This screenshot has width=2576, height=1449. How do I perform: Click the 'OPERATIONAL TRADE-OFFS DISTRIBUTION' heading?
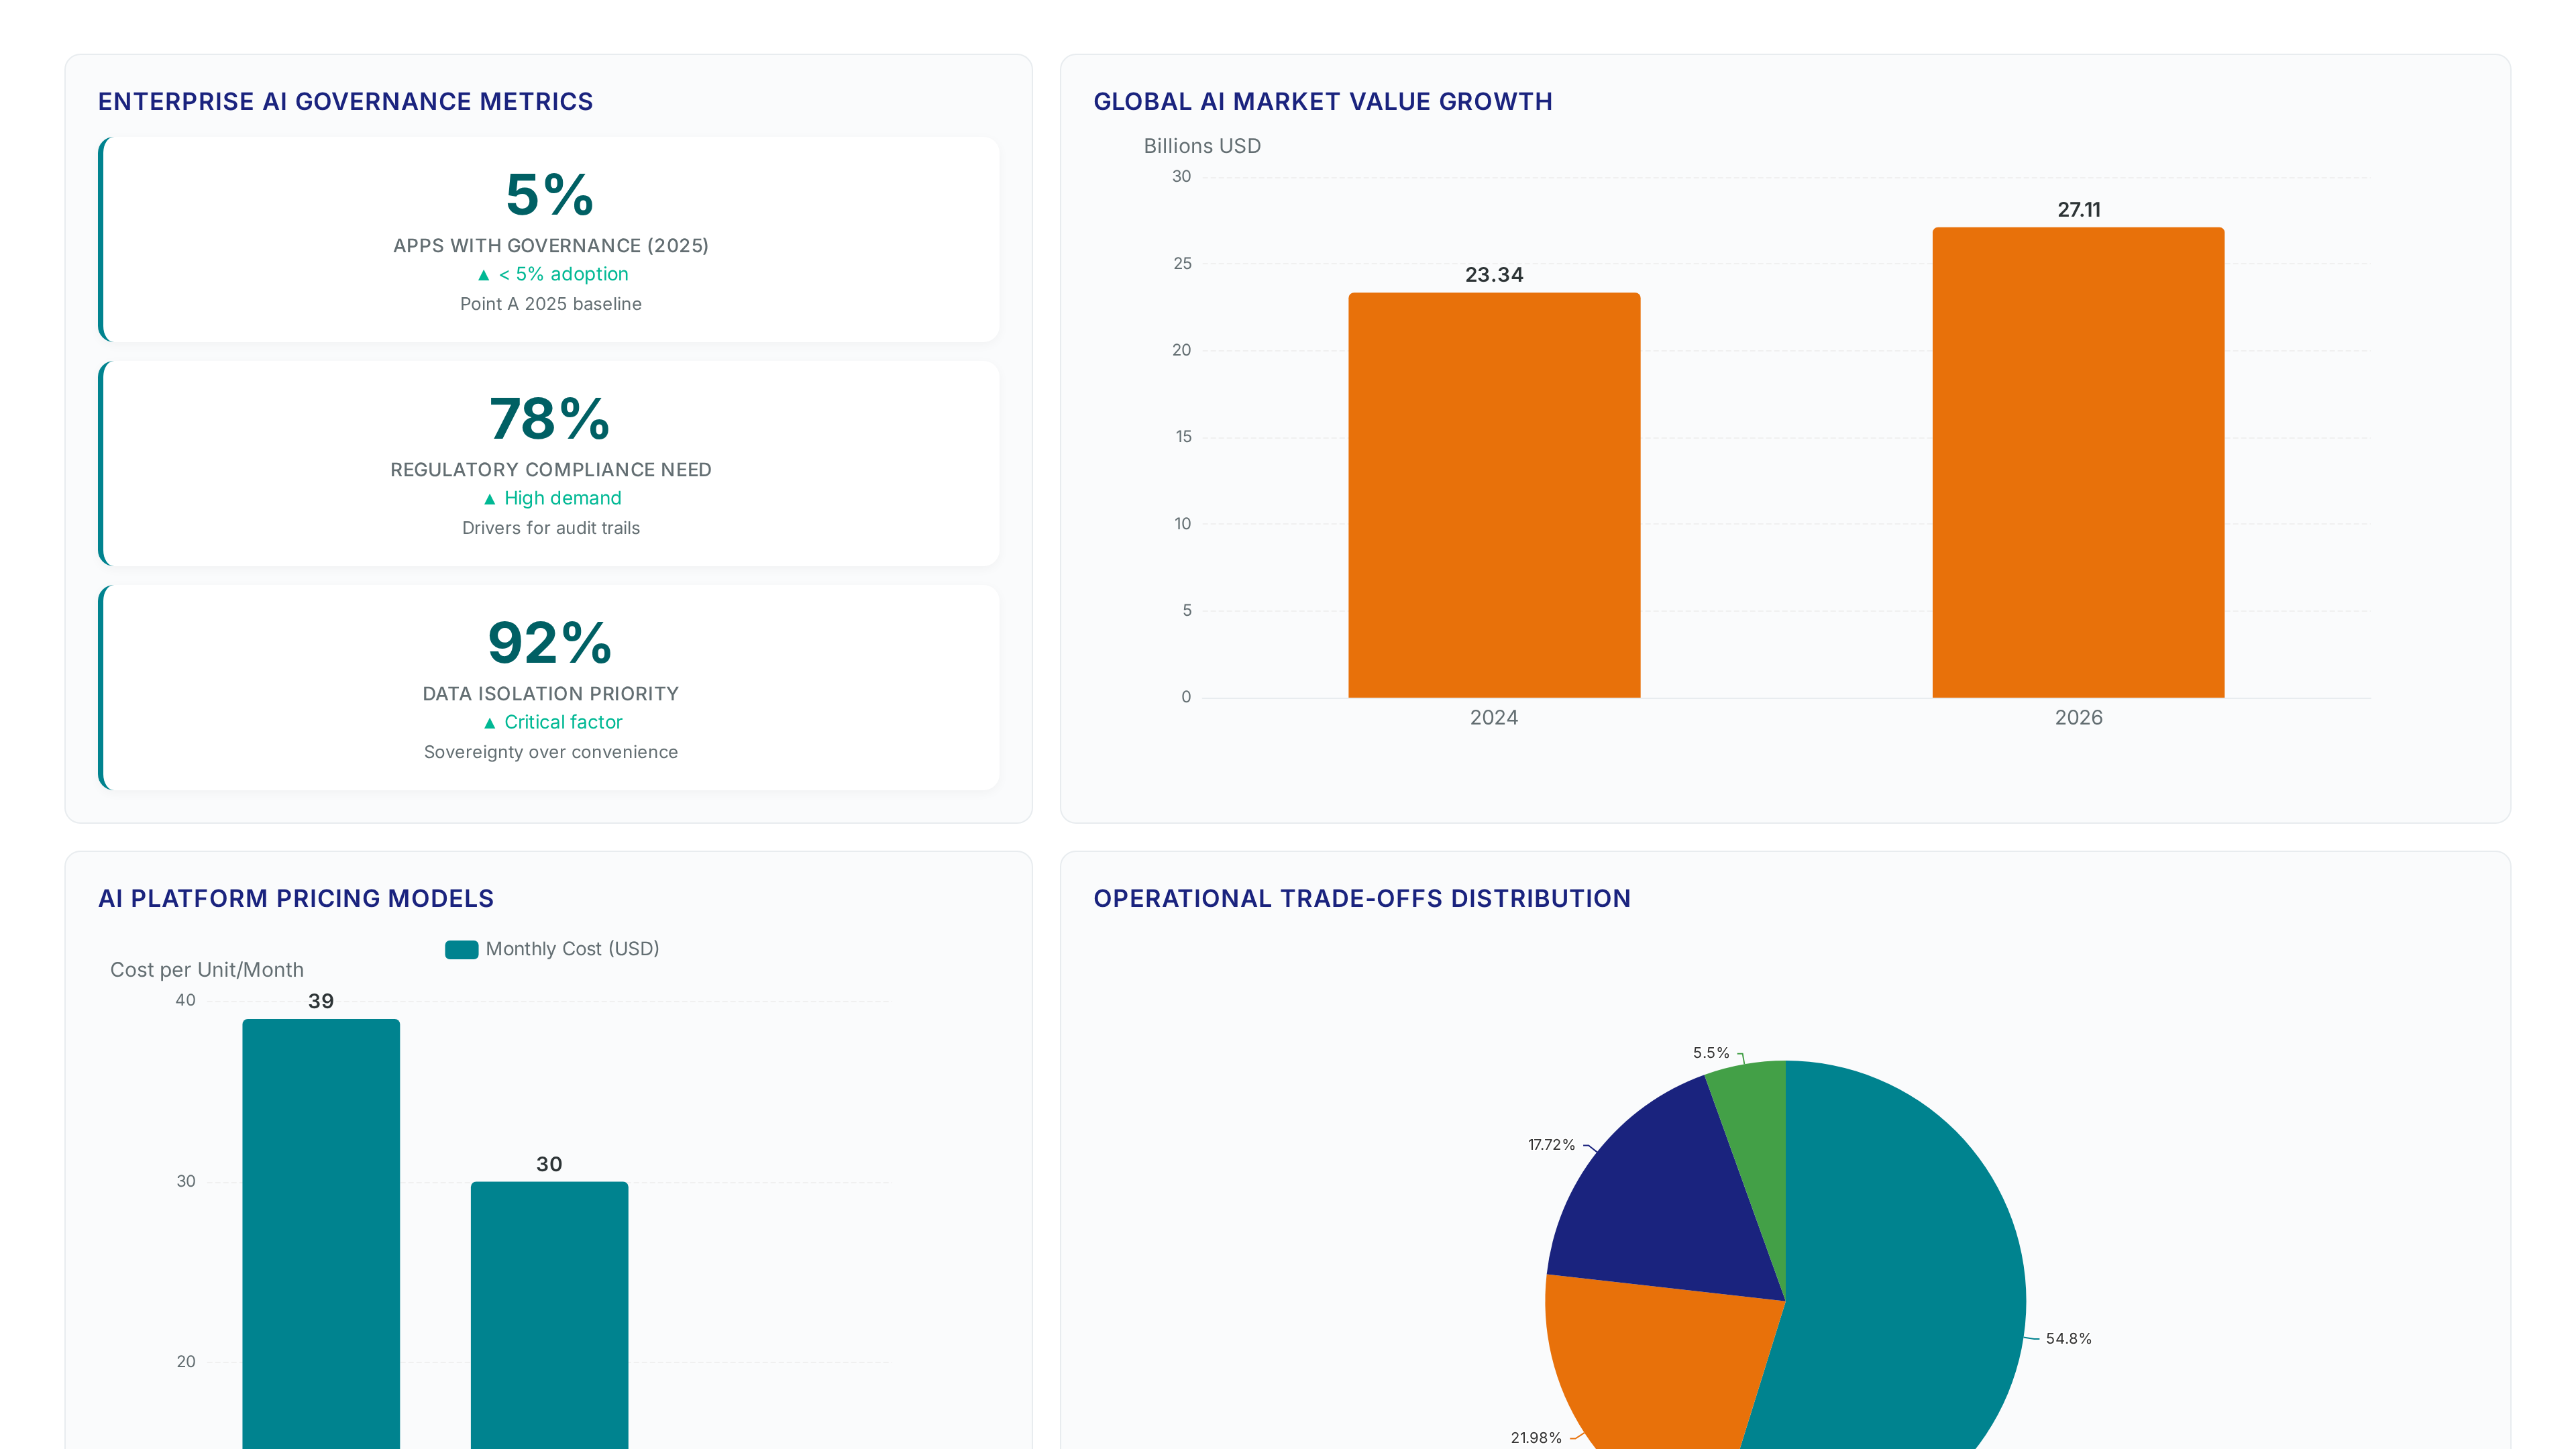[x=1362, y=899]
